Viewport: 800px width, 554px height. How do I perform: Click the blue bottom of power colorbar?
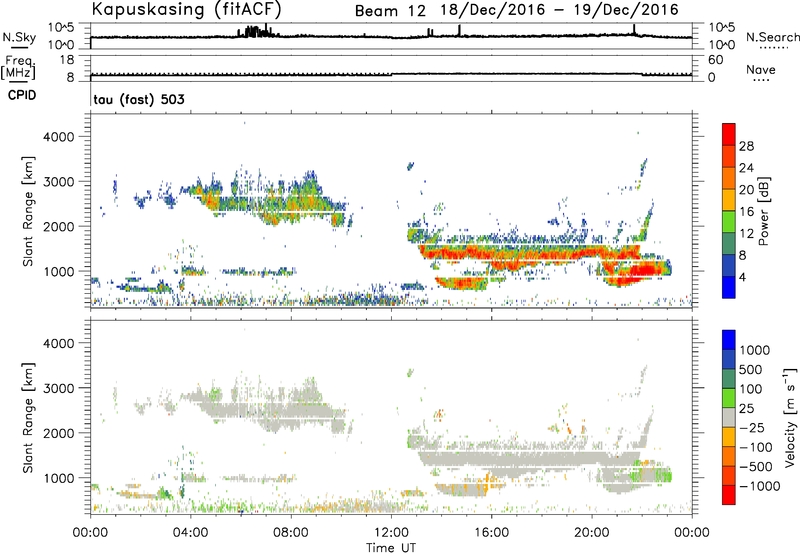click(x=729, y=287)
